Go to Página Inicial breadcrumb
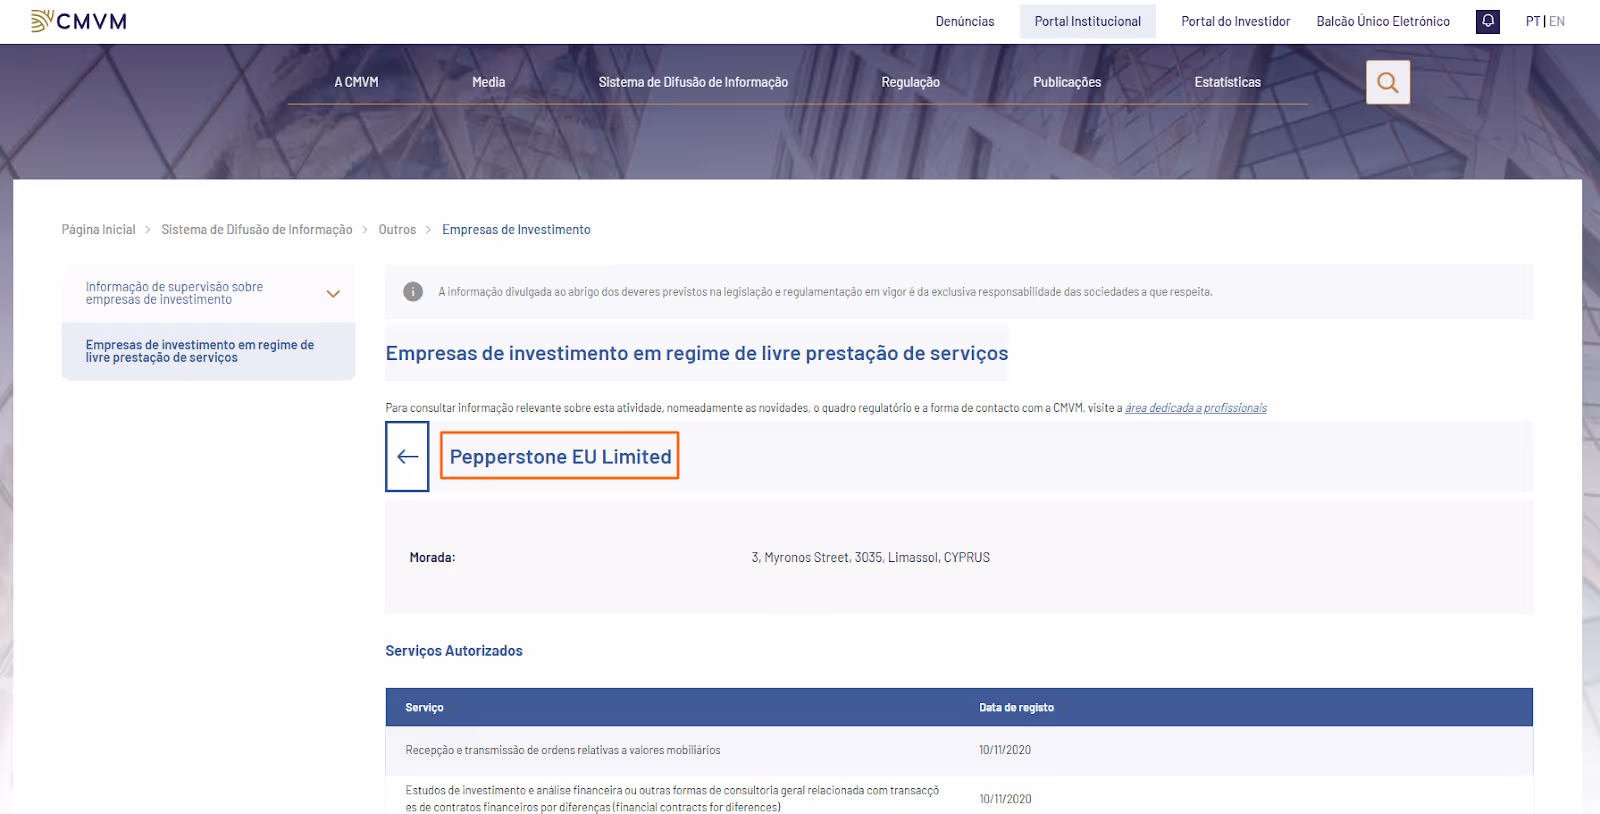The height and width of the screenshot is (814, 1600). click(98, 230)
